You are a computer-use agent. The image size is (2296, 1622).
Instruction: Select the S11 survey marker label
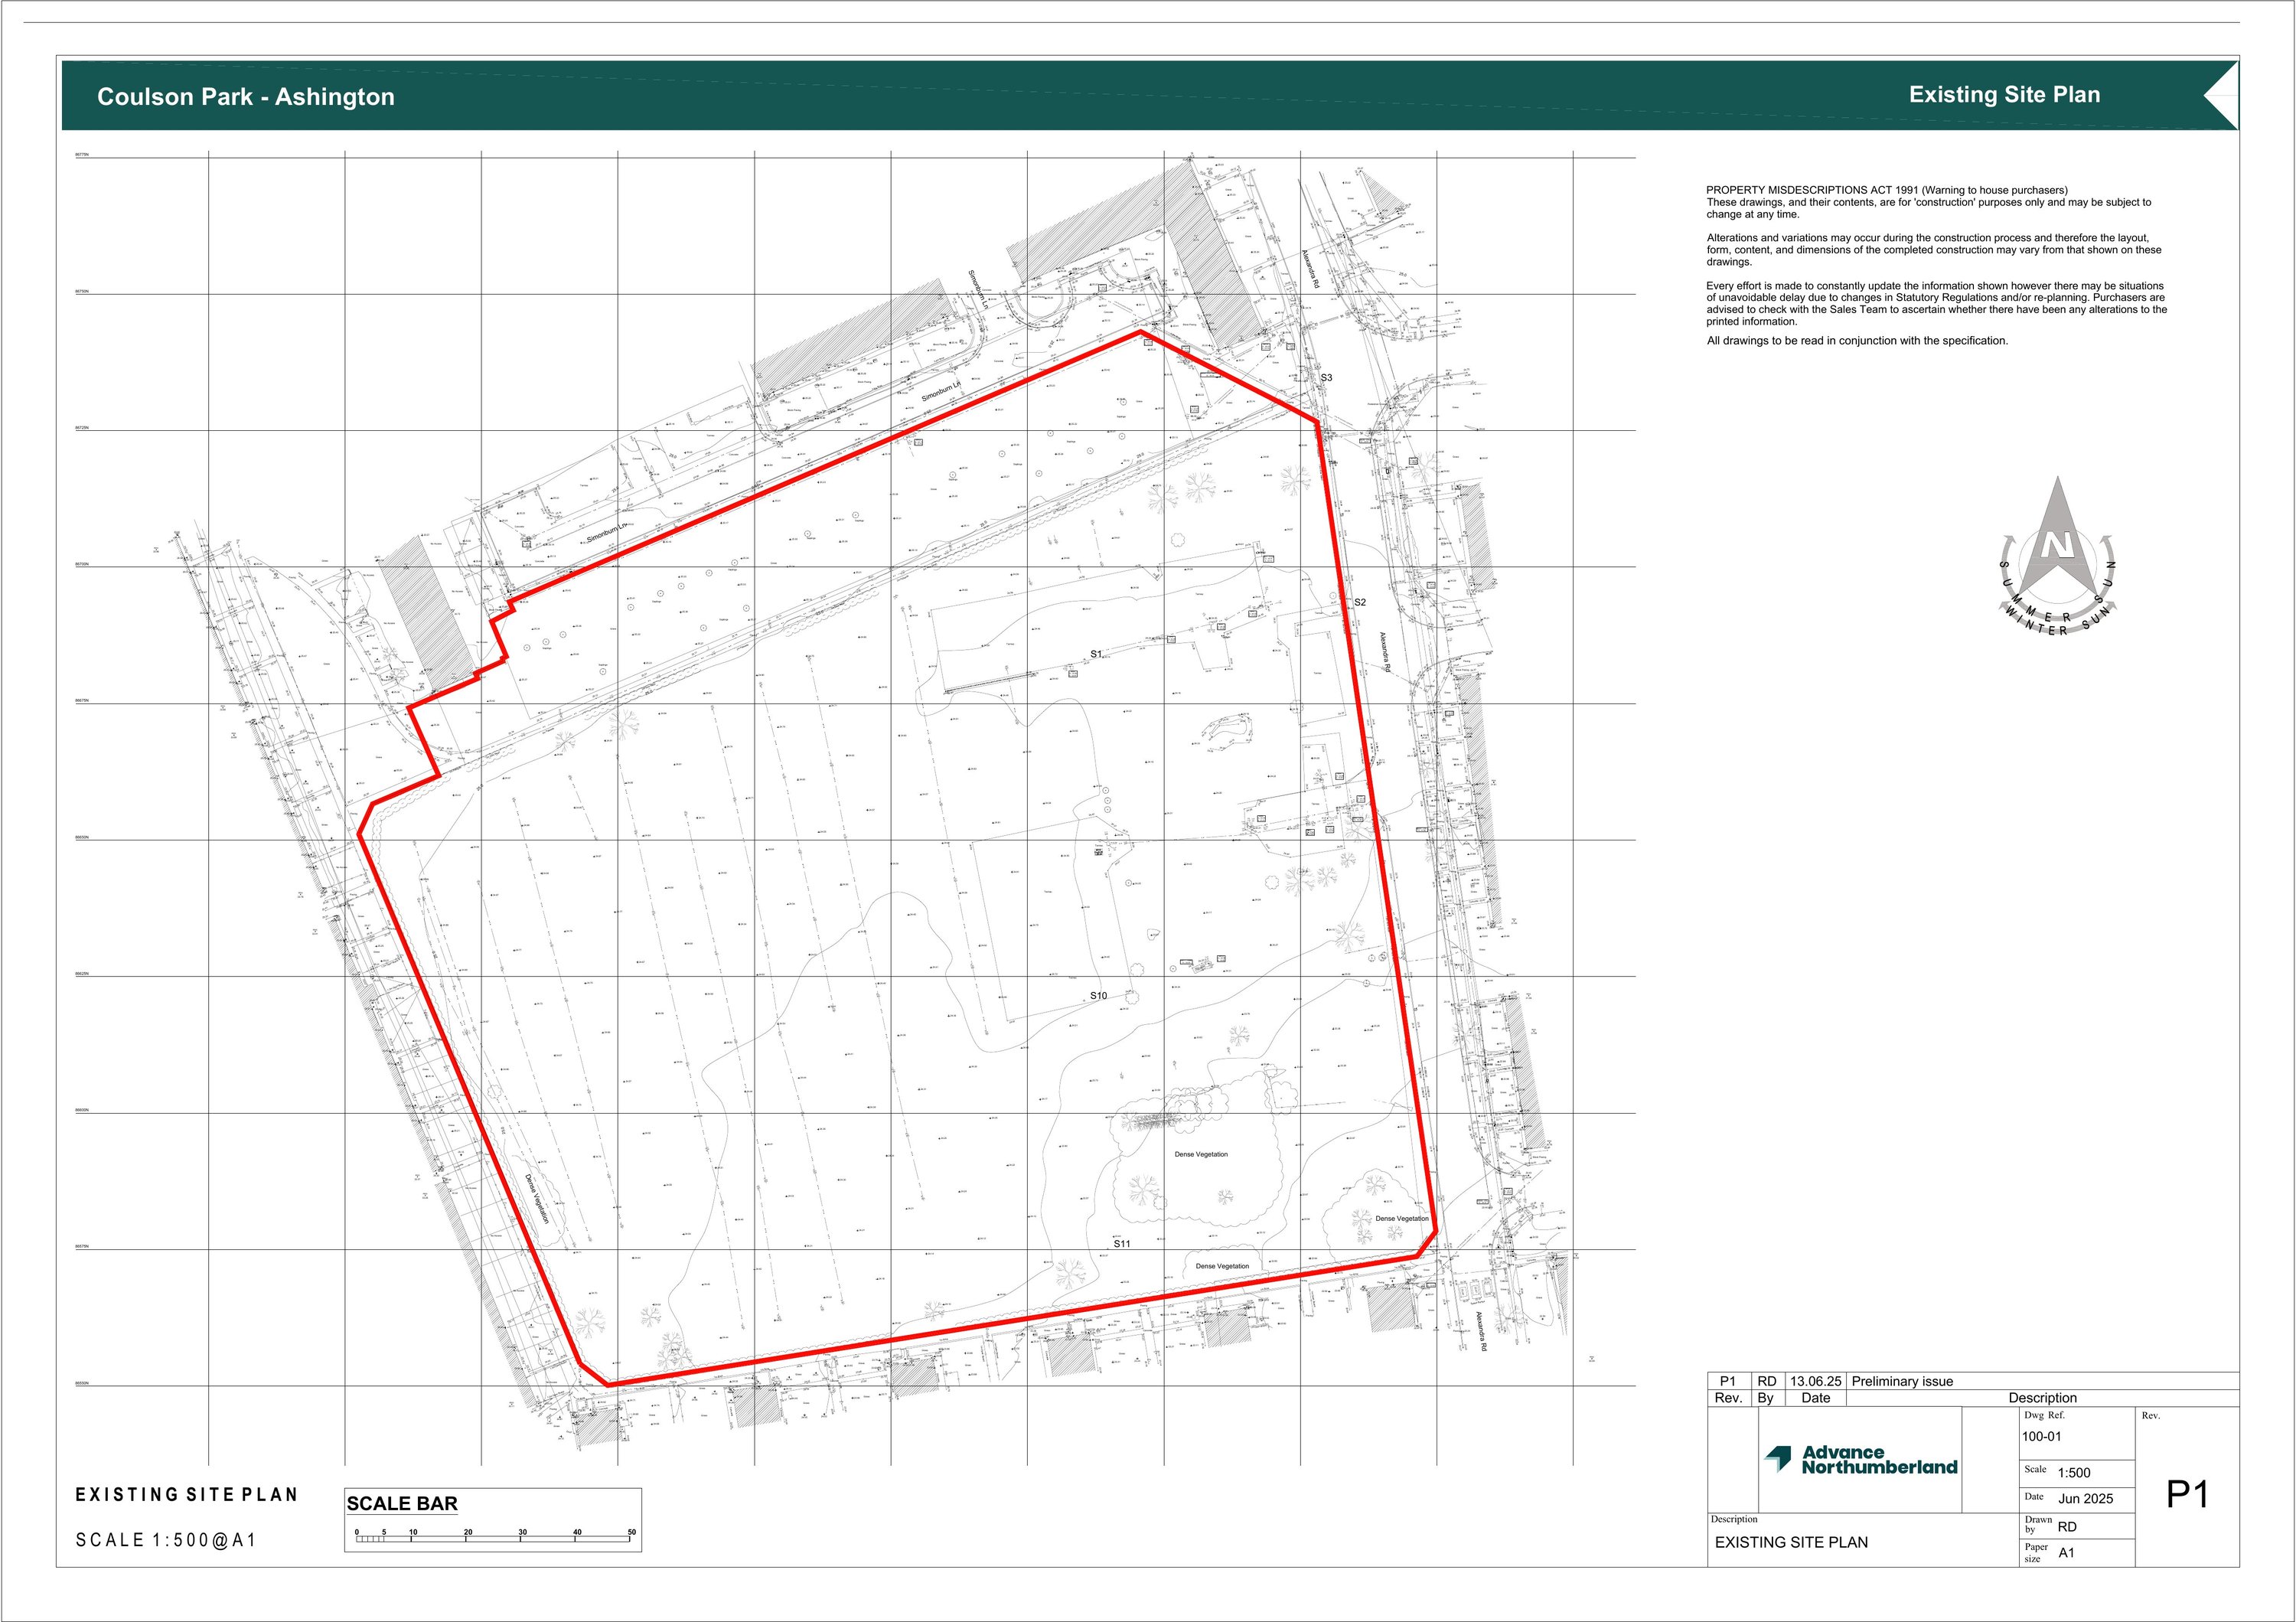1122,1244
